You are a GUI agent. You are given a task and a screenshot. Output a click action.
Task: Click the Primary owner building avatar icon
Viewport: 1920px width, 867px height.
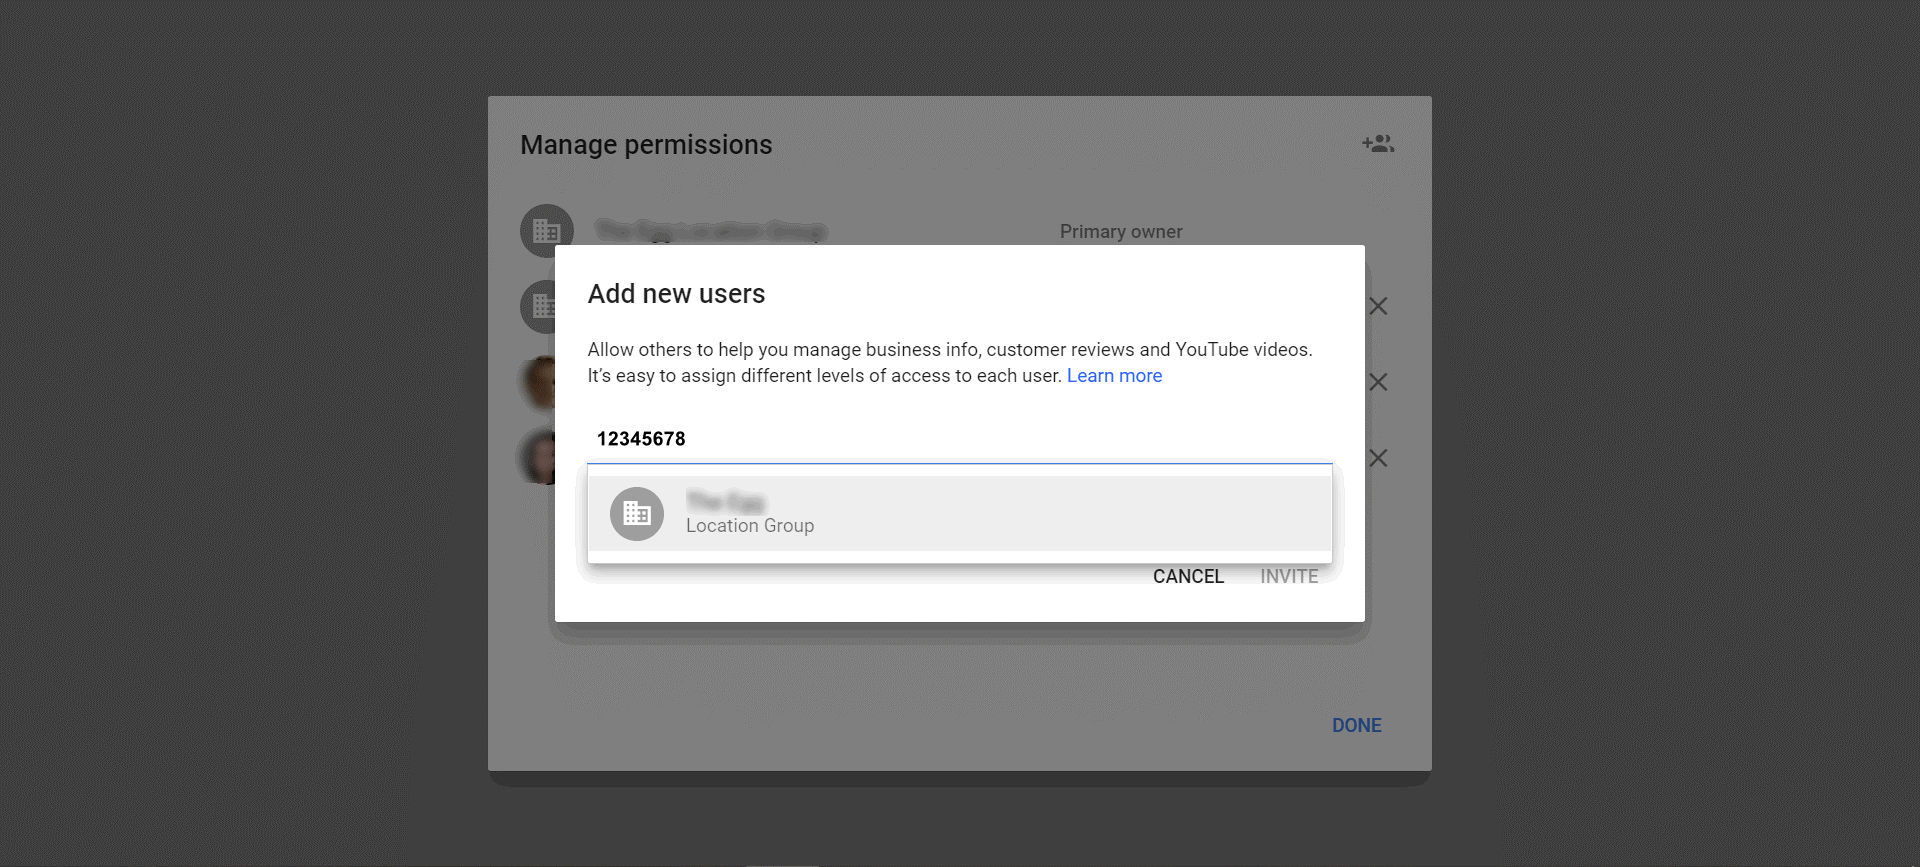[x=547, y=230]
